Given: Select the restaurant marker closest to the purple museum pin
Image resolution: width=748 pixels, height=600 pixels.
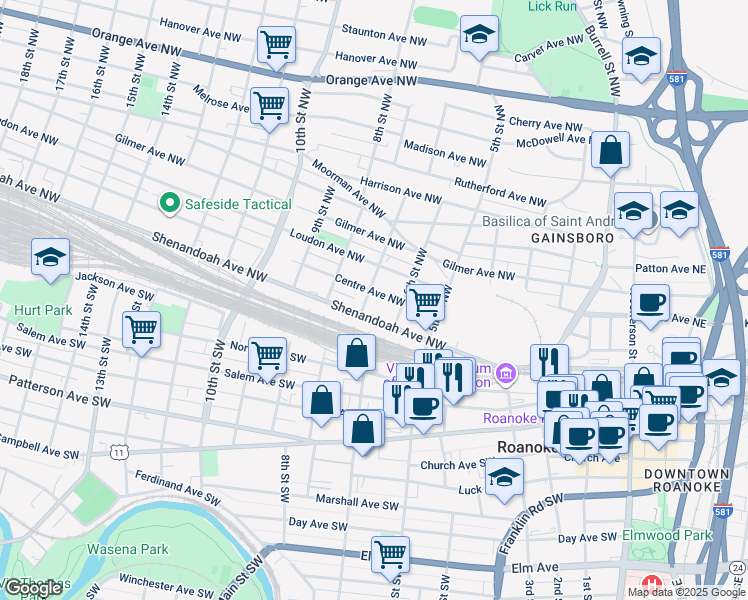Looking at the screenshot, I should point(454,380).
